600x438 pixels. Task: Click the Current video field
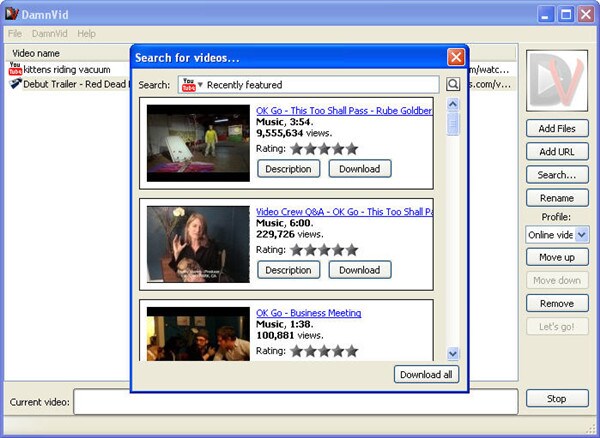(x=296, y=402)
